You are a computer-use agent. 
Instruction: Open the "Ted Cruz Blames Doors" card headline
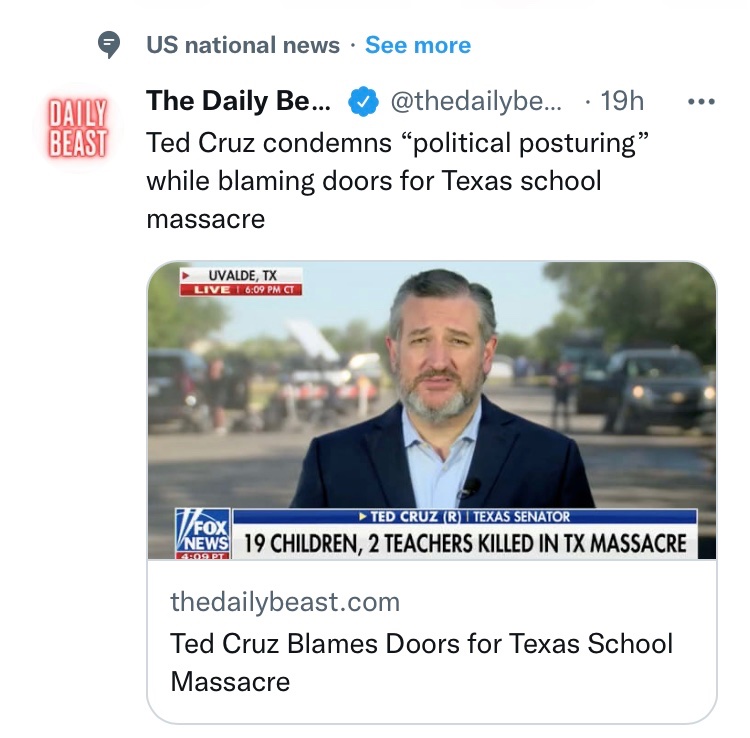[421, 662]
